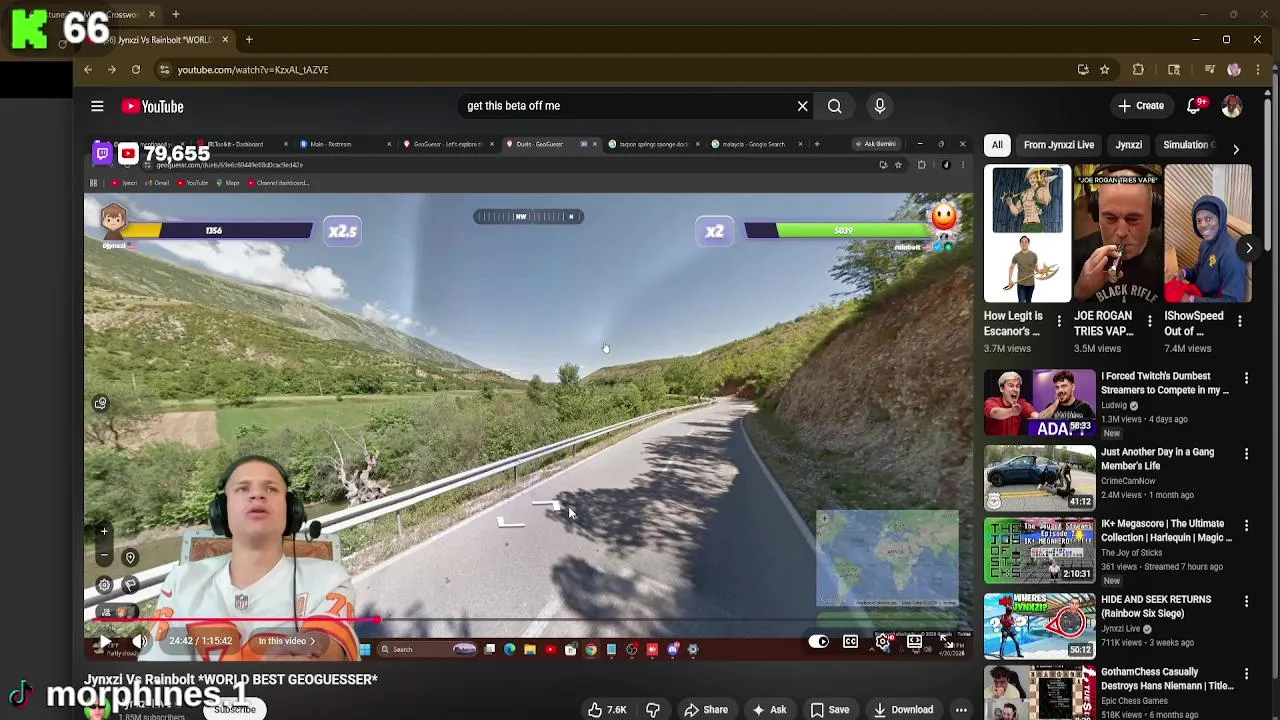
Task: Dislike the video
Action: coord(652,710)
